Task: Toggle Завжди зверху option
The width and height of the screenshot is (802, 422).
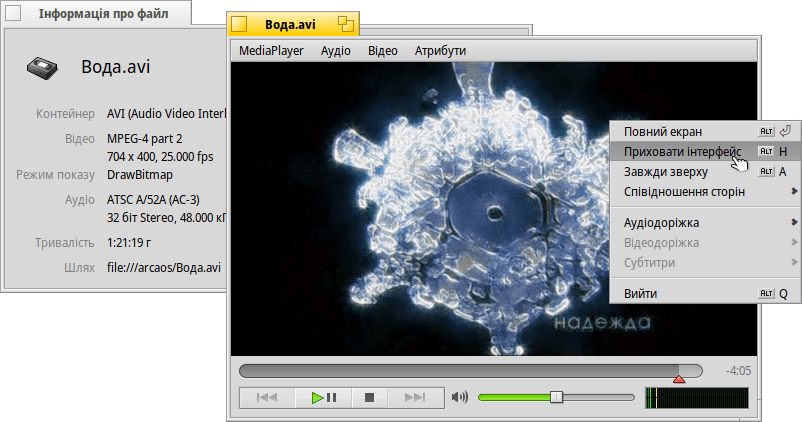Action: pos(705,171)
